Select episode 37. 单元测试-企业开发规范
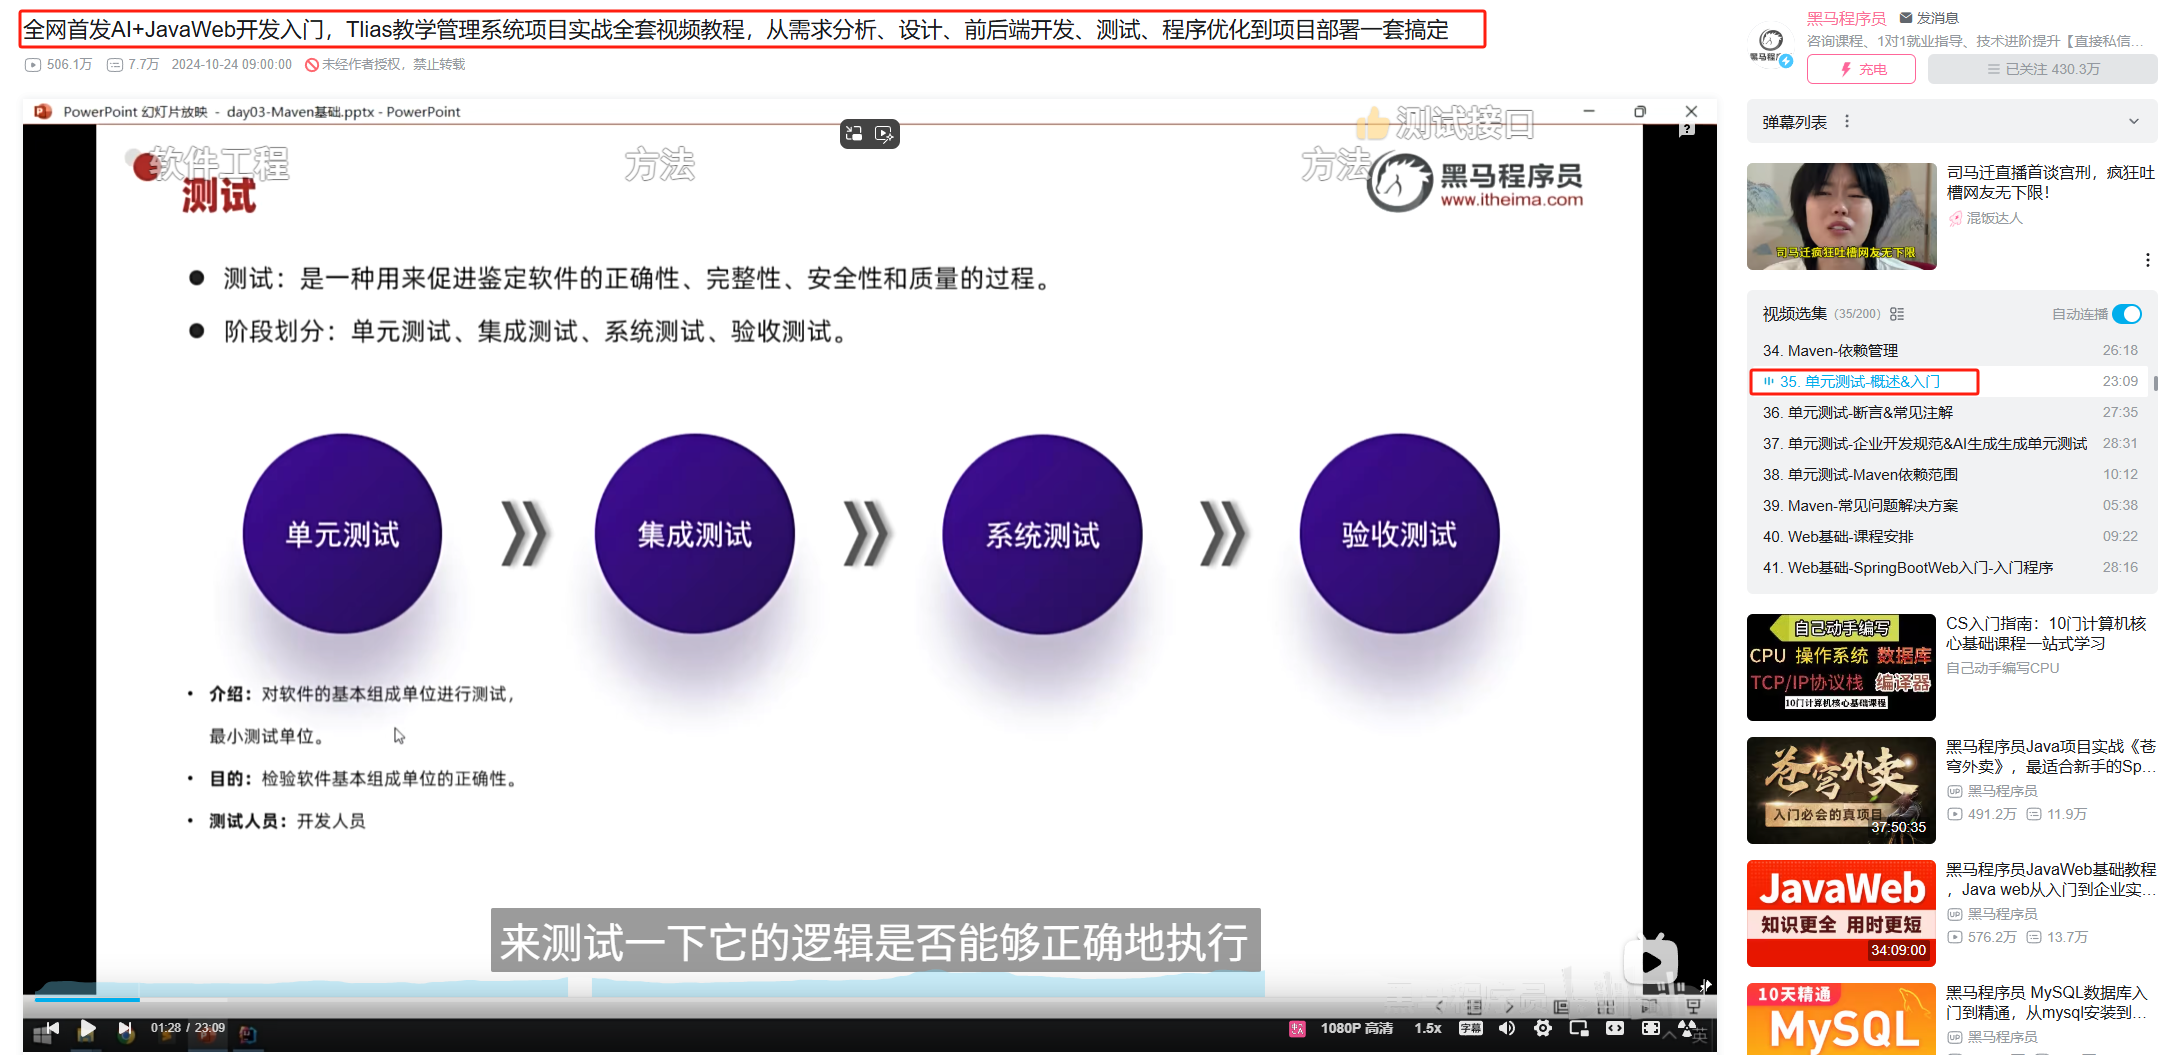 (x=1950, y=444)
